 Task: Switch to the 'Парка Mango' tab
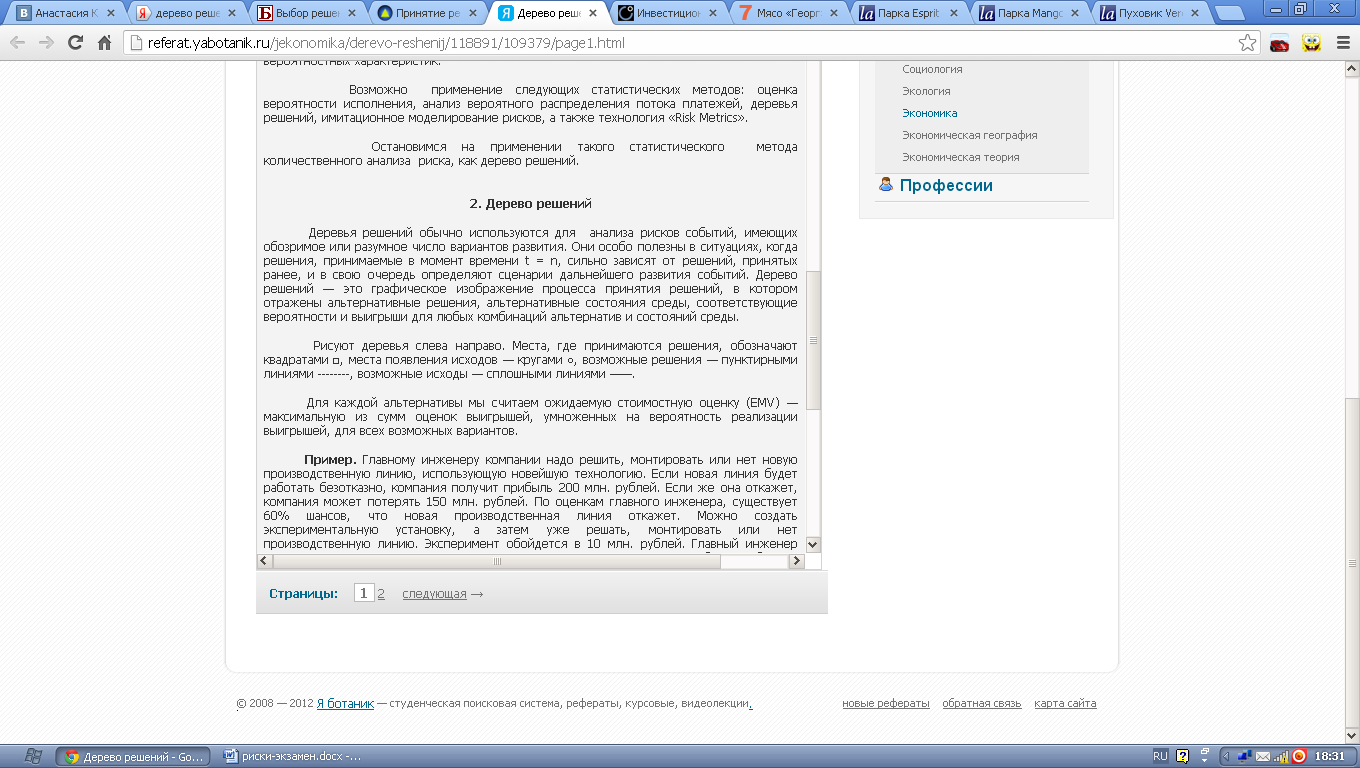(1029, 14)
